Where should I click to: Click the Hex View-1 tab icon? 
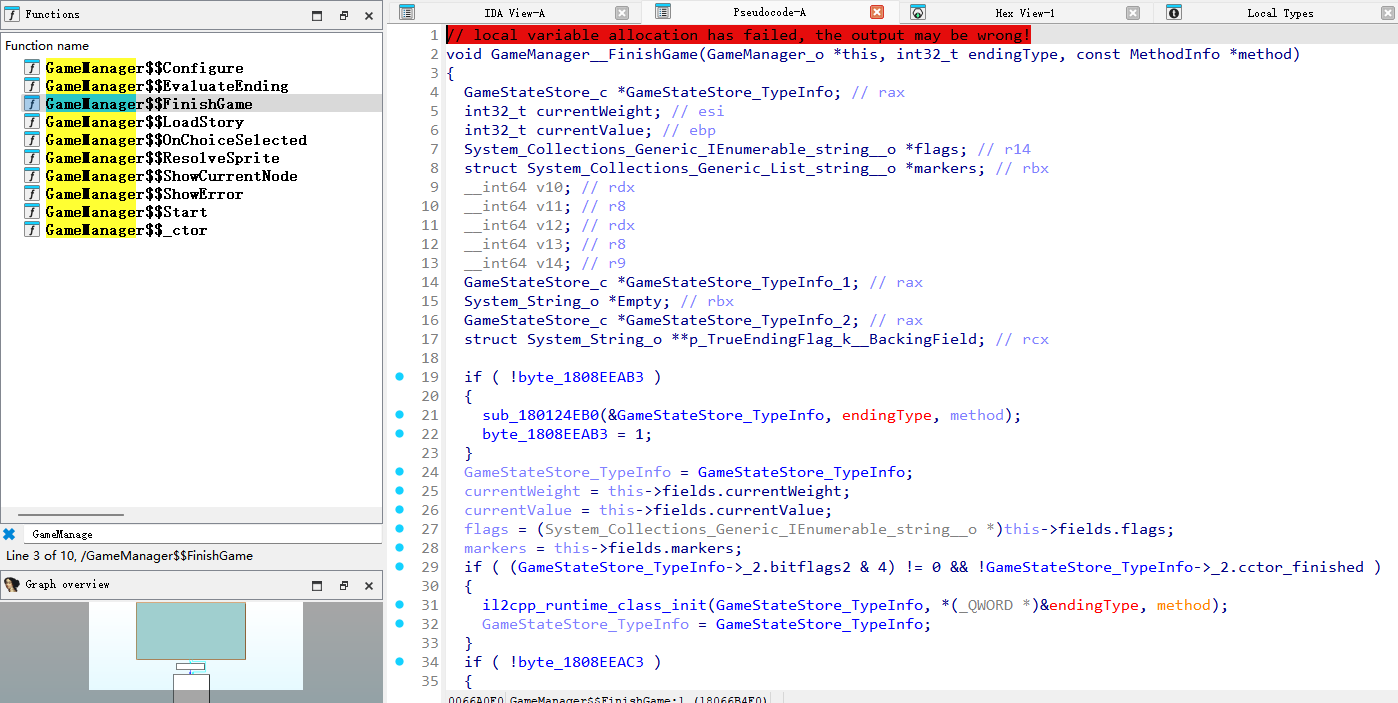[x=918, y=13]
